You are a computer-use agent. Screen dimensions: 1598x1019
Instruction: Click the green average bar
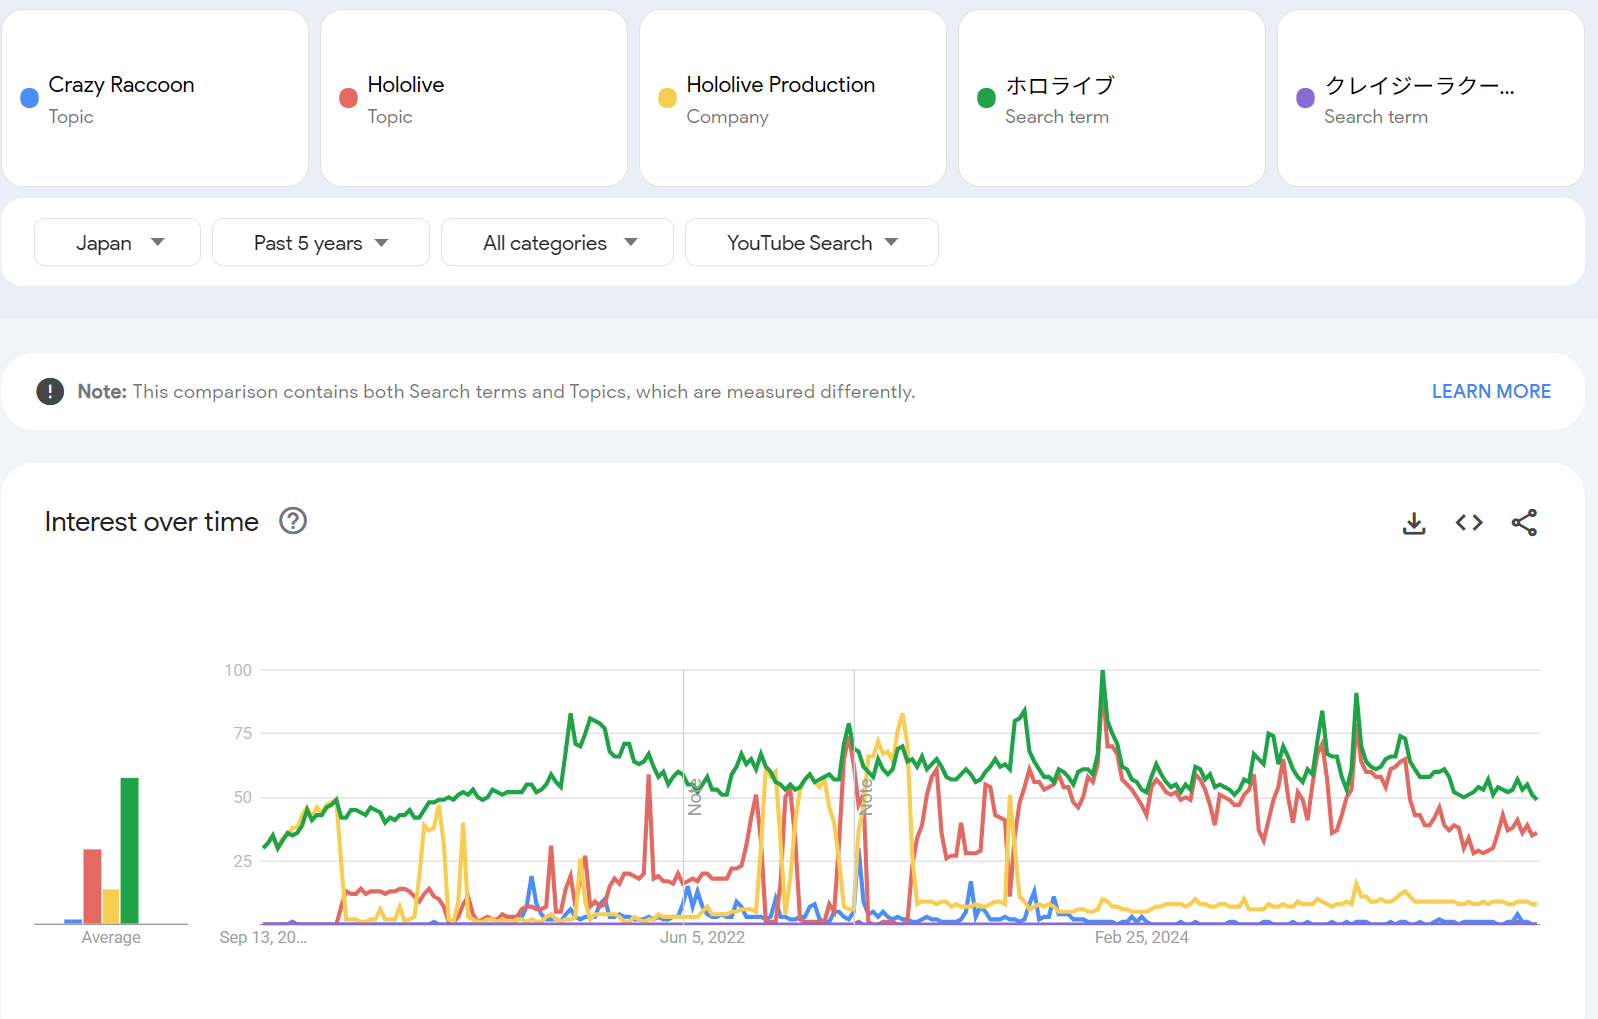tap(129, 850)
